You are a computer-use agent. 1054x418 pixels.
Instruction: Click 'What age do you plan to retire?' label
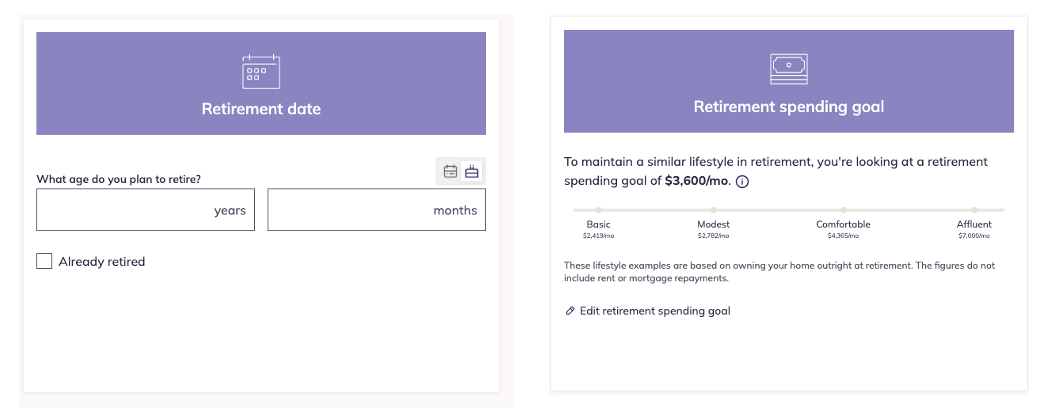click(x=118, y=179)
